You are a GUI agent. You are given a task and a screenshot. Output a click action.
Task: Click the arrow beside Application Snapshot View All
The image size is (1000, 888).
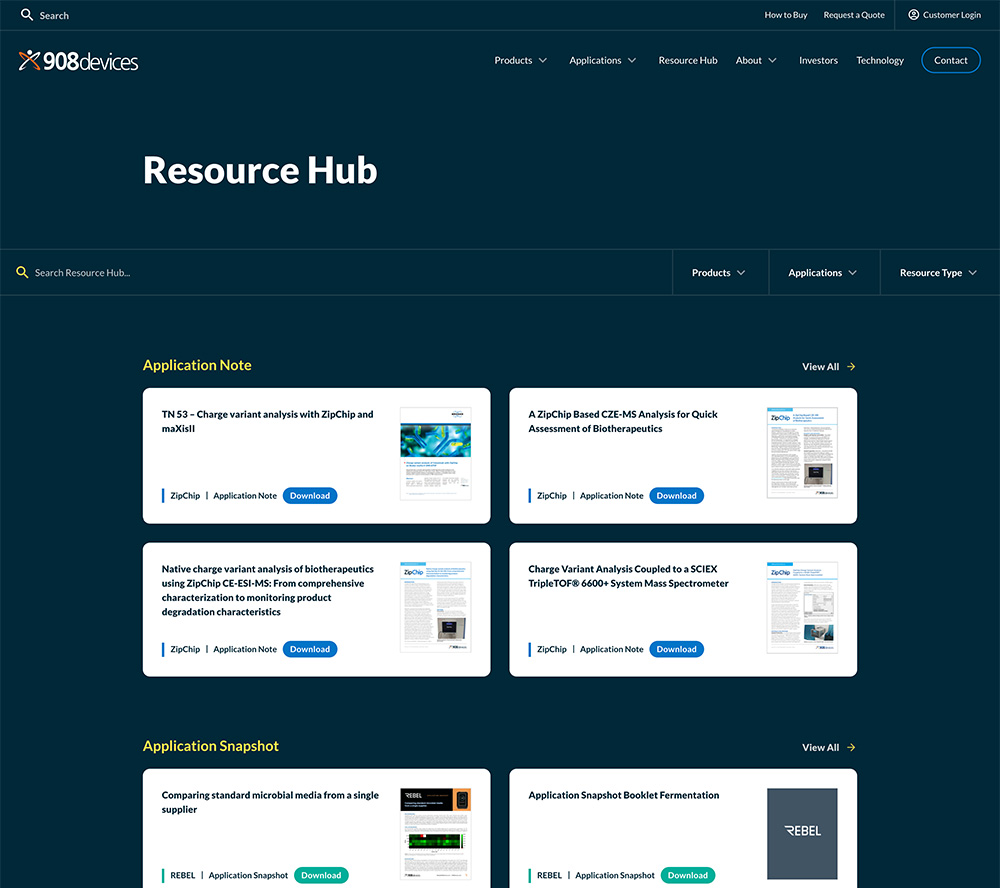point(851,748)
